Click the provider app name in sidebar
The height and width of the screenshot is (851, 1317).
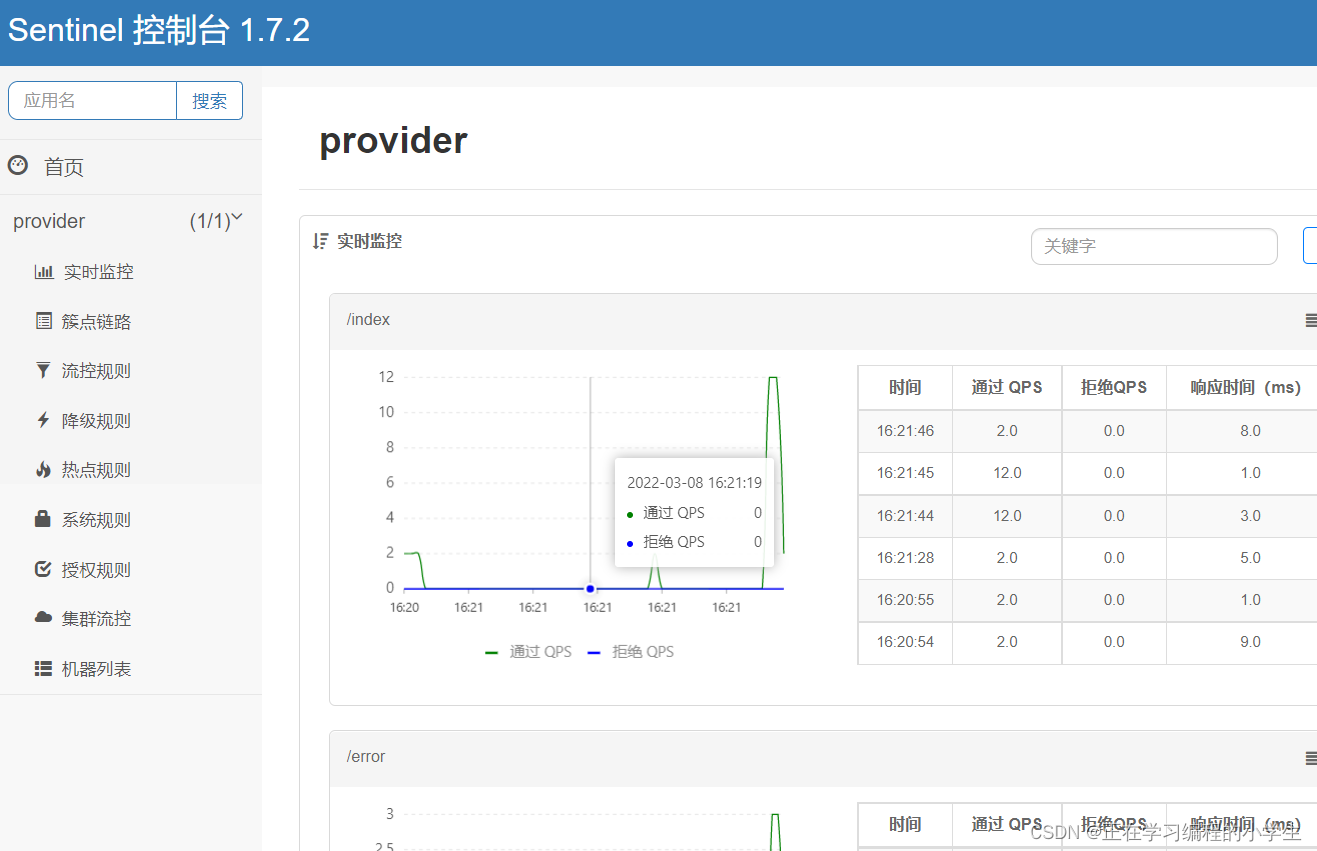pos(49,221)
